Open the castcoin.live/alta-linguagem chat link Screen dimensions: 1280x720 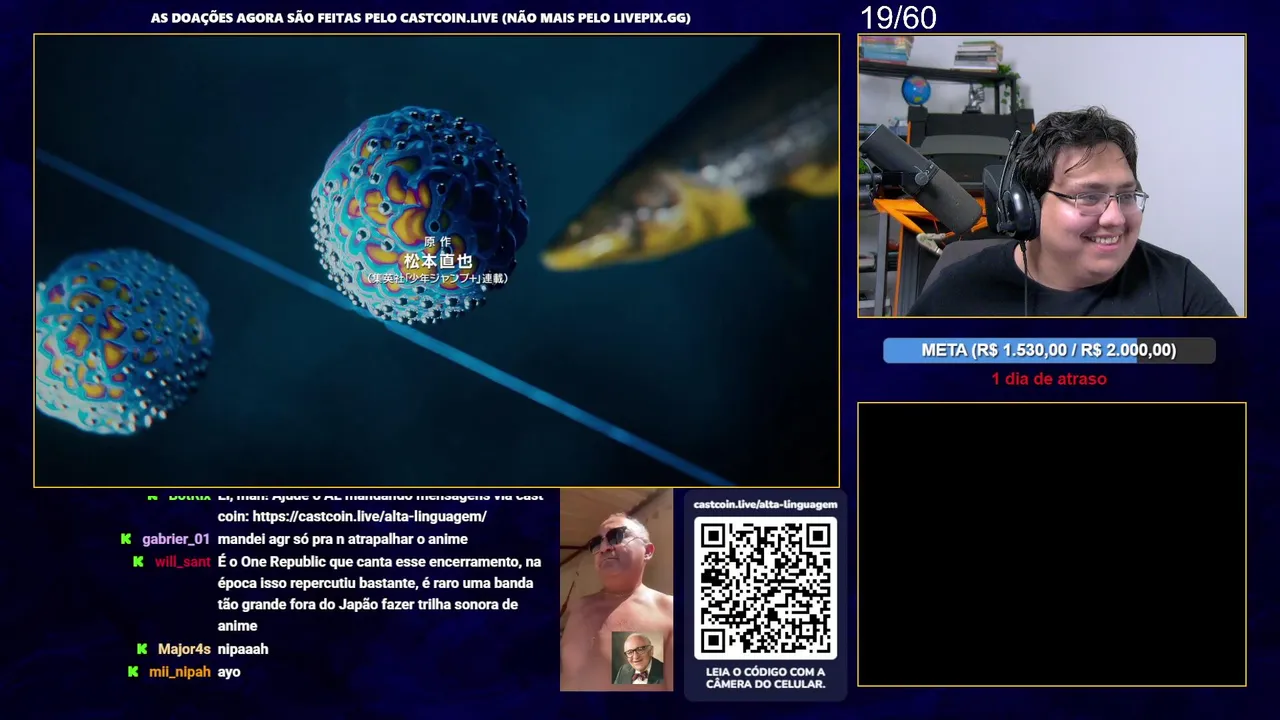coord(369,516)
